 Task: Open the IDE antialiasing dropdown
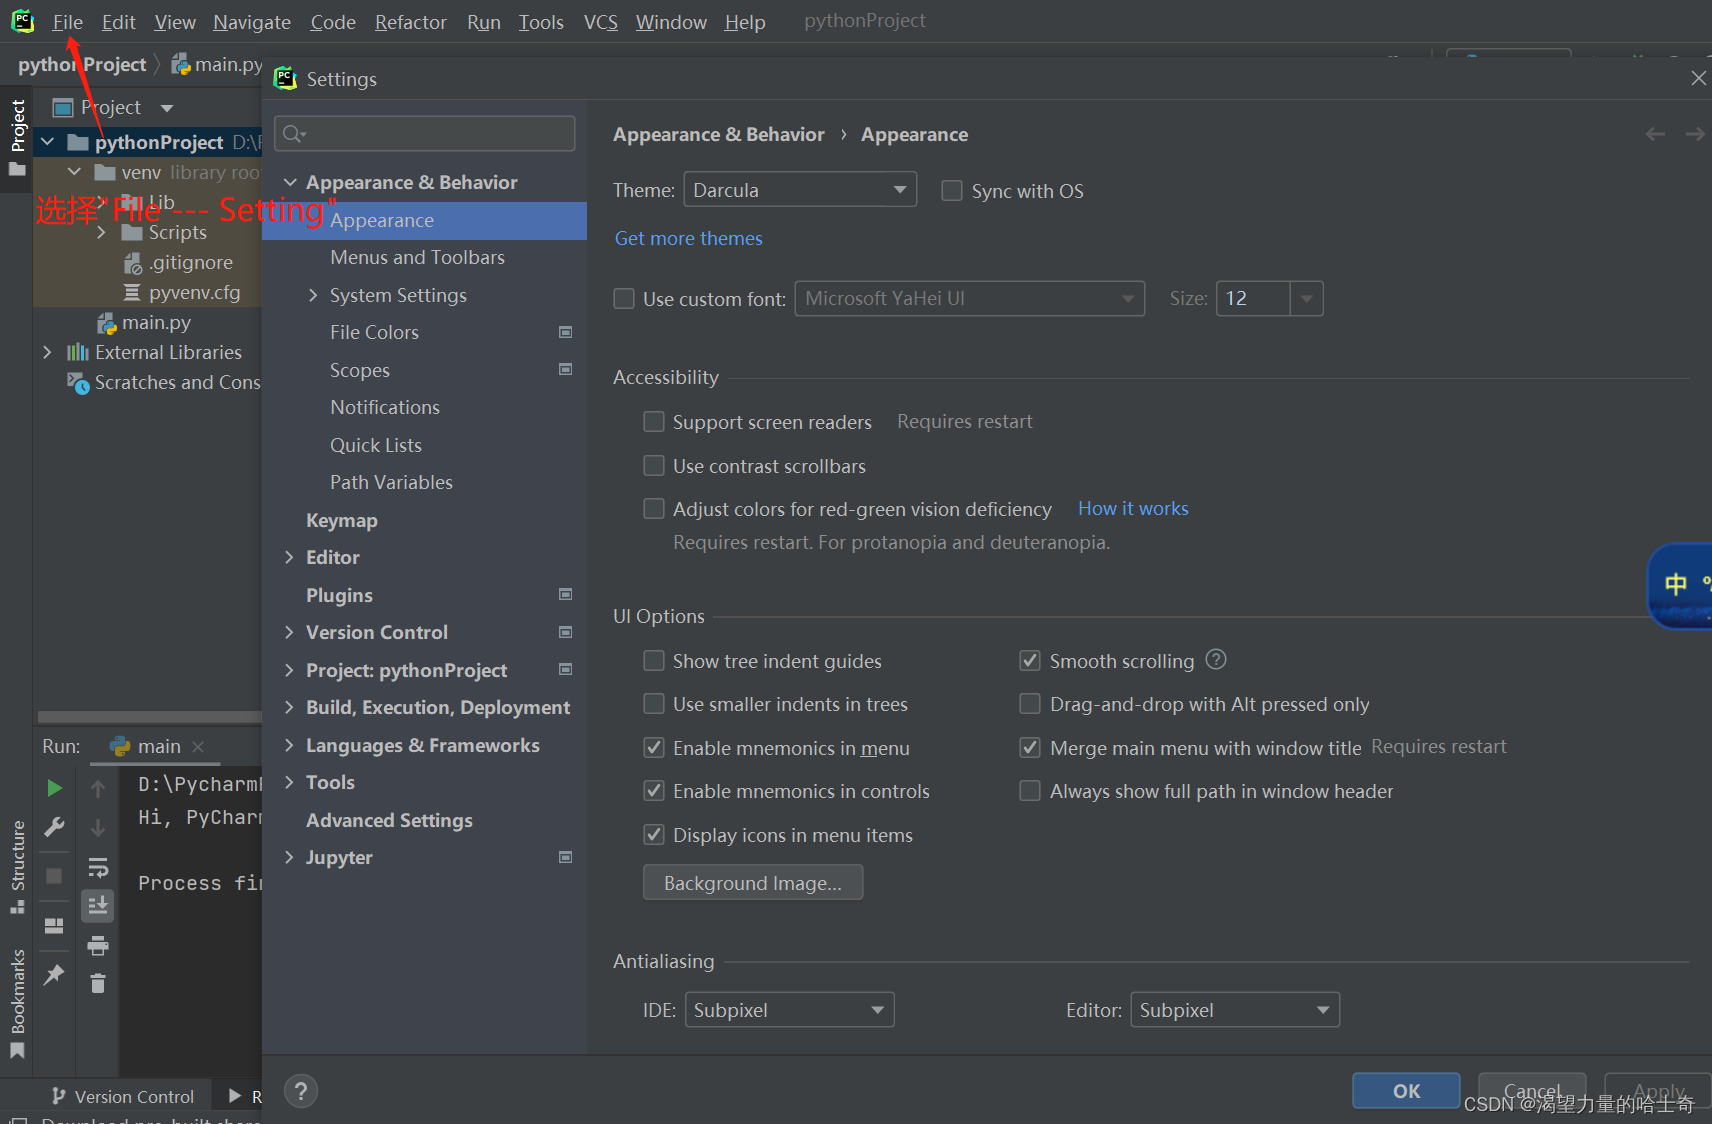(x=789, y=1010)
